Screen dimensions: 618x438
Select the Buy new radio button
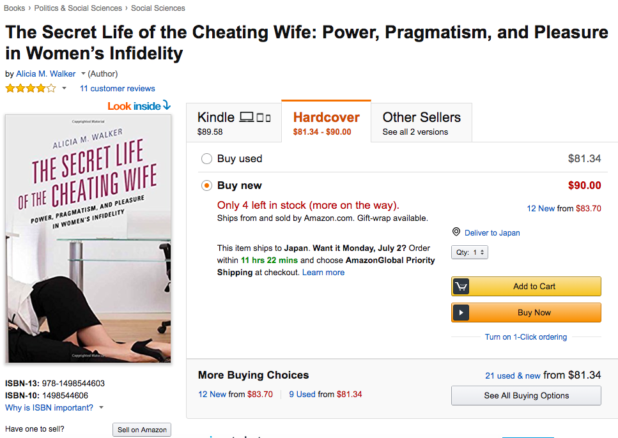tap(207, 185)
